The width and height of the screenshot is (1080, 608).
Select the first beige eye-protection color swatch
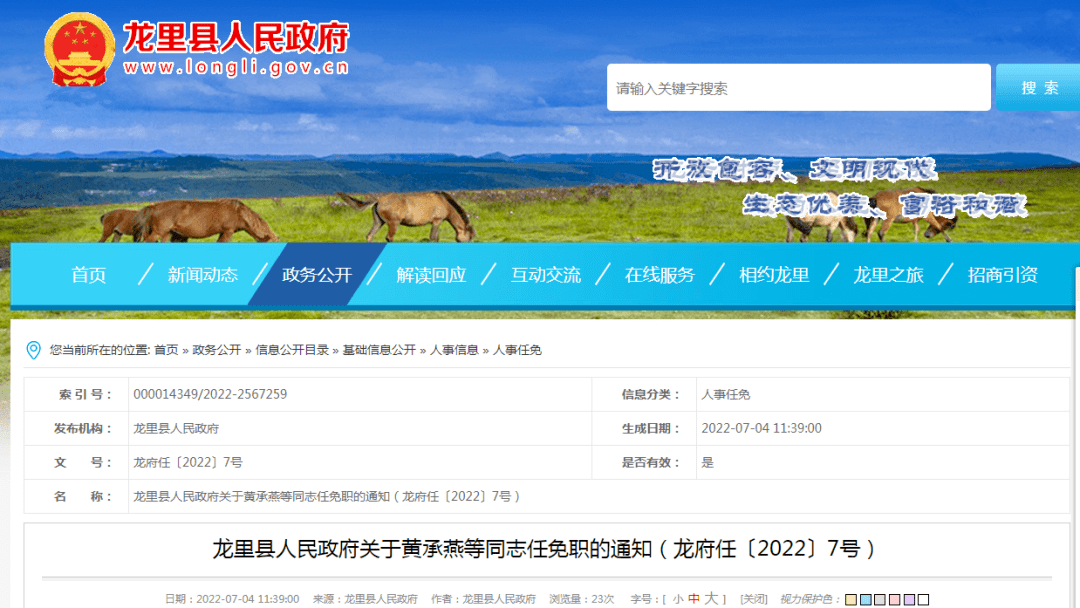pos(850,600)
